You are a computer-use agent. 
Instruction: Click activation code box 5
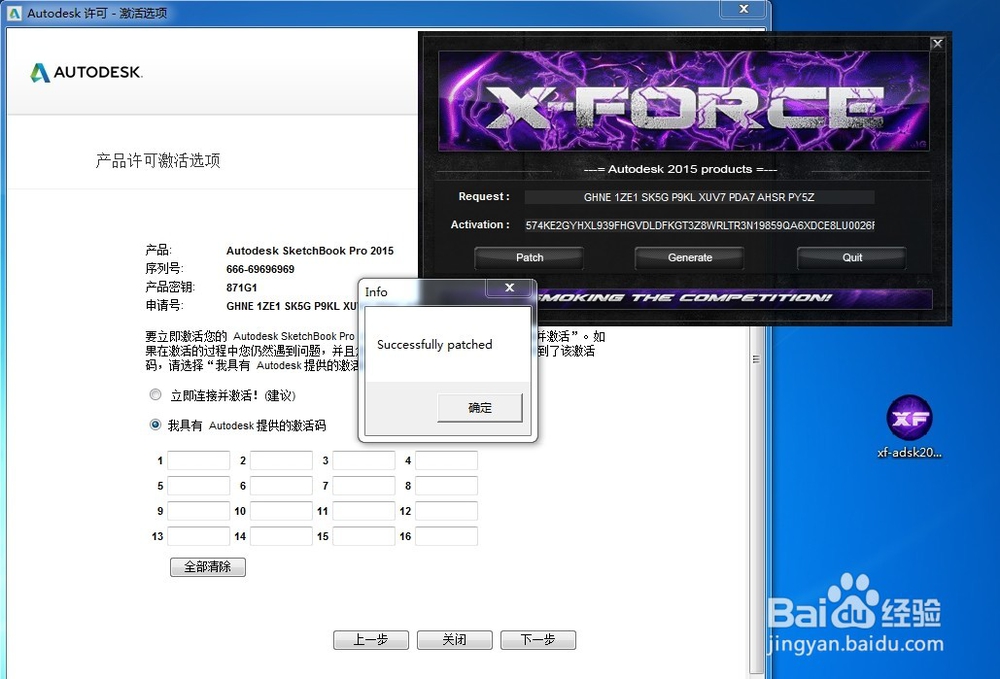(198, 486)
